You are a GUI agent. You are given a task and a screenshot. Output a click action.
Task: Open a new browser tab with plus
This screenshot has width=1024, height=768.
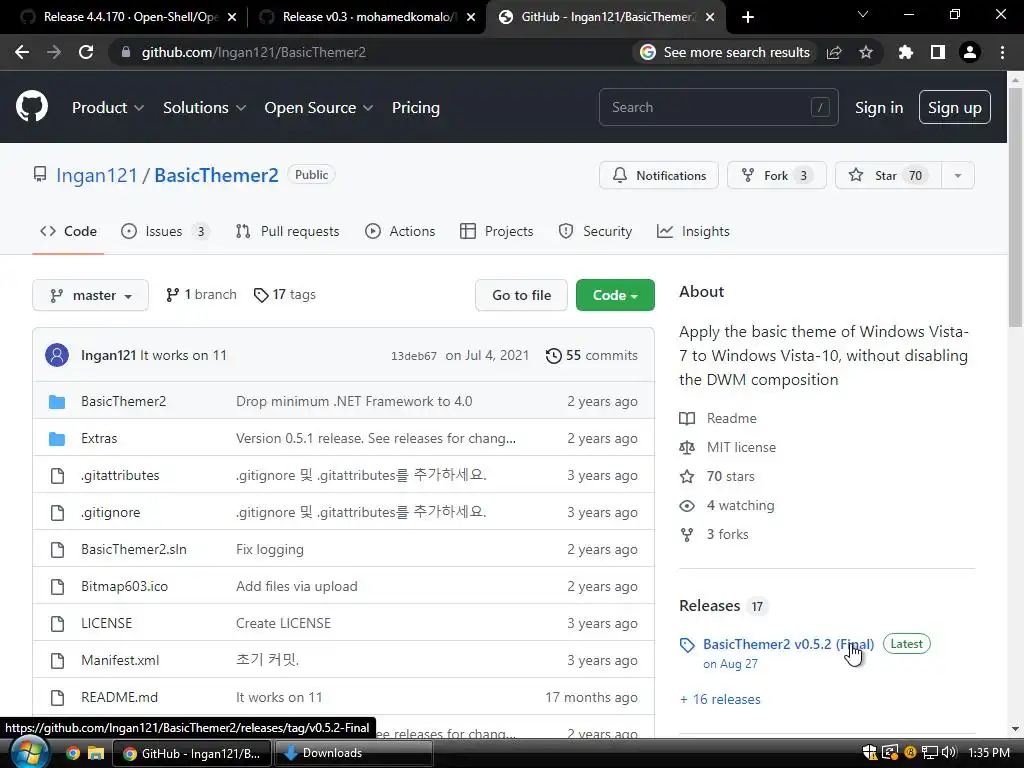748,17
